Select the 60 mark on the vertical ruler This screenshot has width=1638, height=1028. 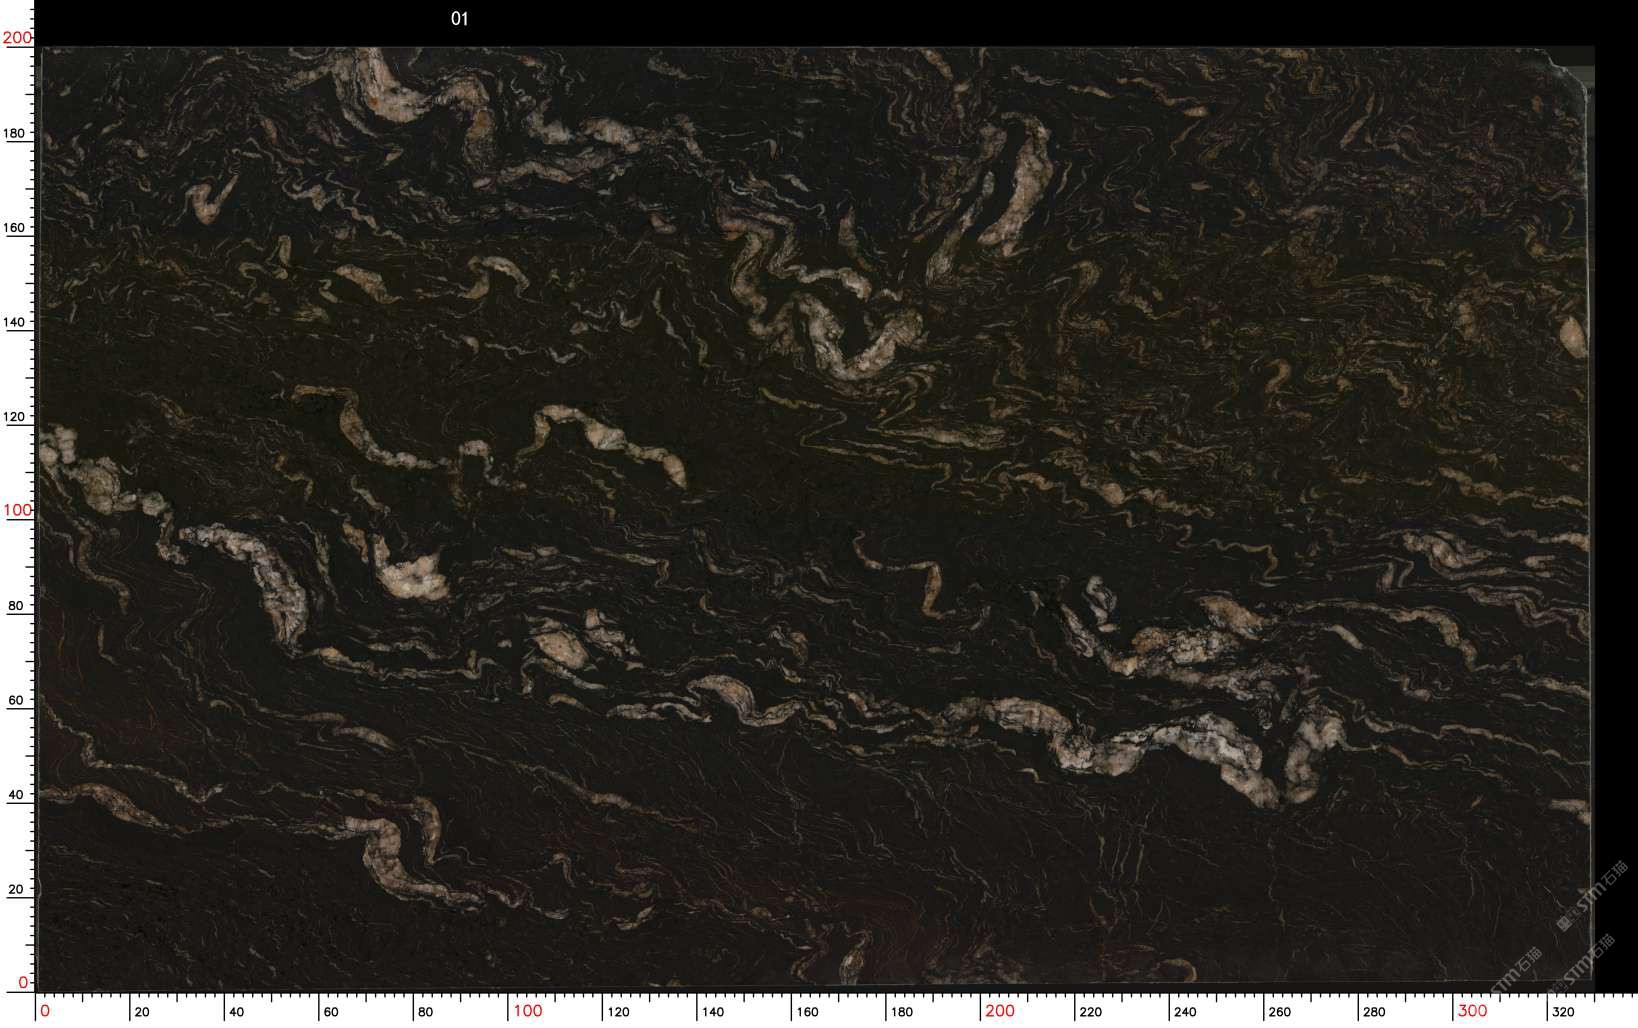tap(16, 701)
